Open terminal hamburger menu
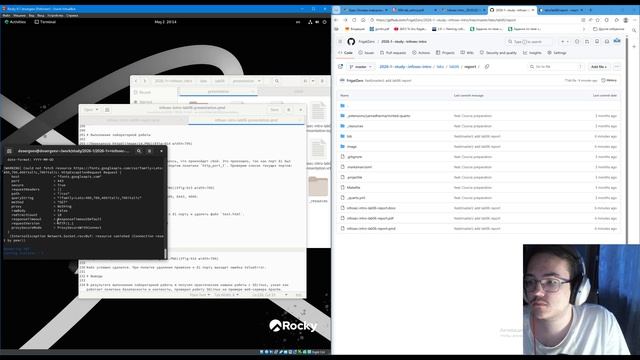Screen dimensions: 640x360 (149, 151)
